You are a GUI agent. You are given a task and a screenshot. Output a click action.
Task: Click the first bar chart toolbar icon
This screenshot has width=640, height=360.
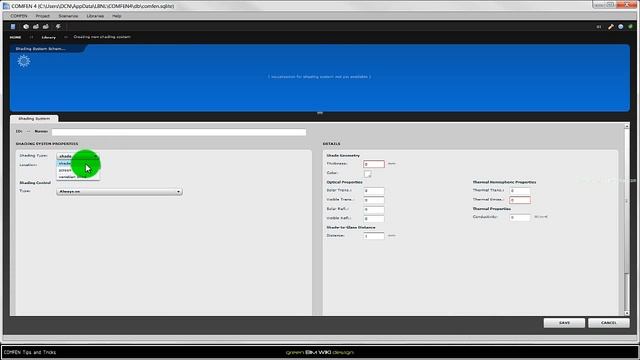pyautogui.click(x=36, y=27)
